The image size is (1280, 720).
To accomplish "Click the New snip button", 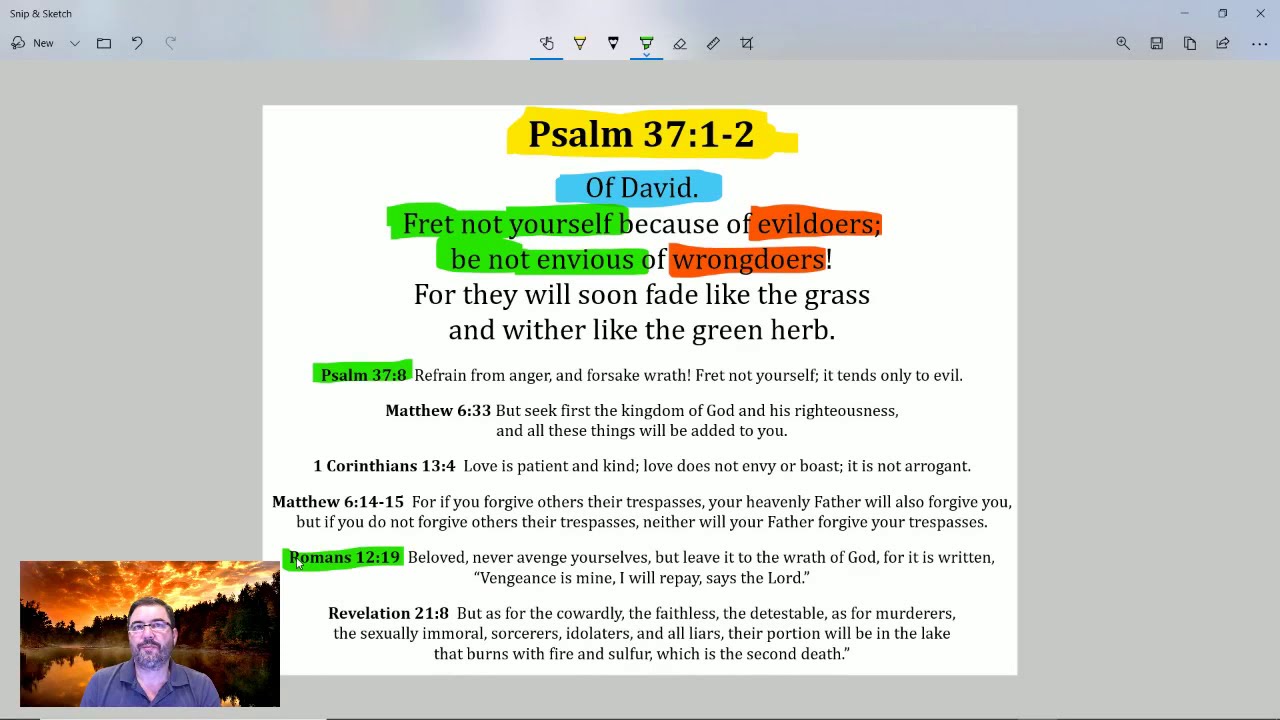I will (32, 43).
